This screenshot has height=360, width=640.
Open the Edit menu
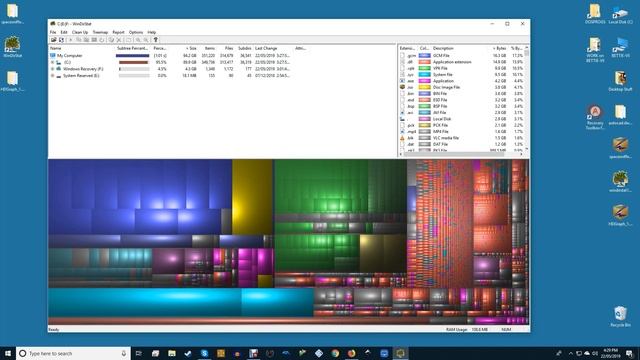64,32
